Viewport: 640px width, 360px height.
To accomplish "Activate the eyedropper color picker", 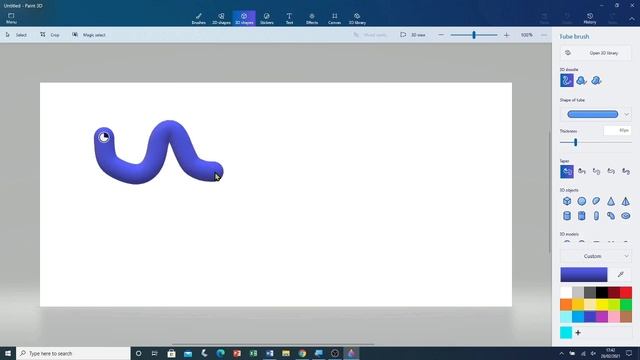I will (x=621, y=275).
